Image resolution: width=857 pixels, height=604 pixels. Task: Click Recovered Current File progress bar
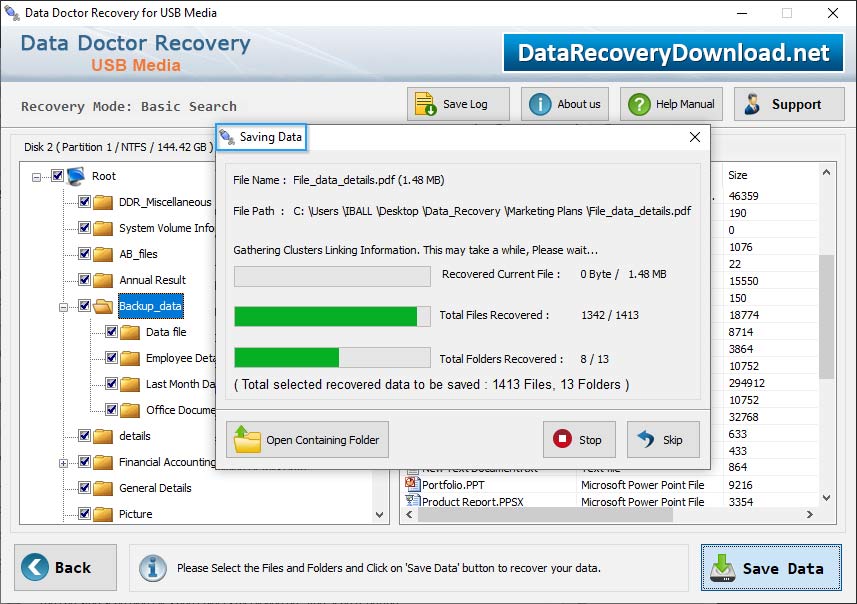pyautogui.click(x=332, y=277)
